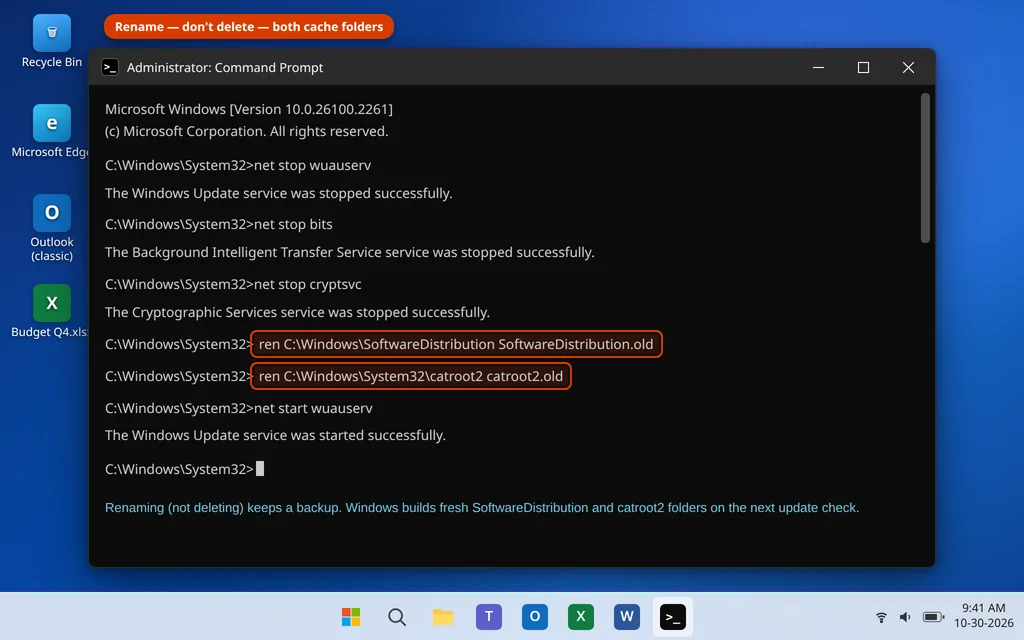This screenshot has height=640, width=1024.
Task: Click the 'ren C:\Windows\System32\catroot2' command
Action: [x=411, y=376]
